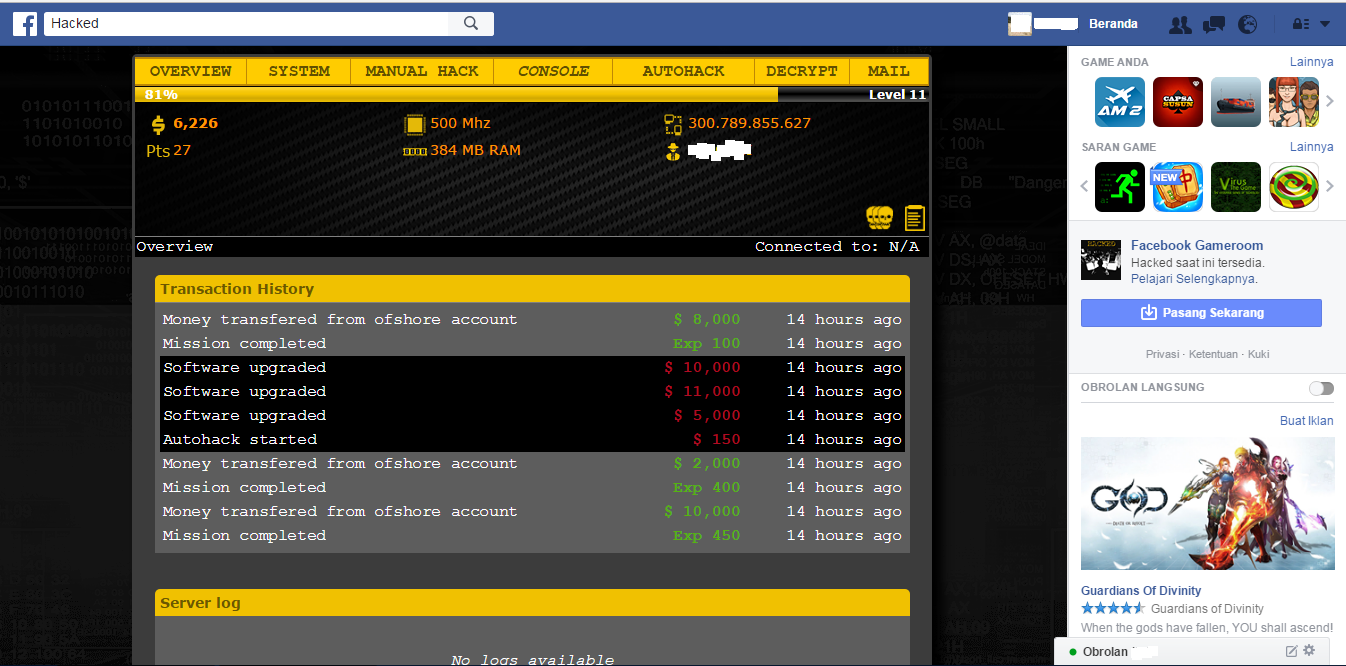Click Pasang Sekarang button
Screen dimensions: 1346x666
(1201, 313)
